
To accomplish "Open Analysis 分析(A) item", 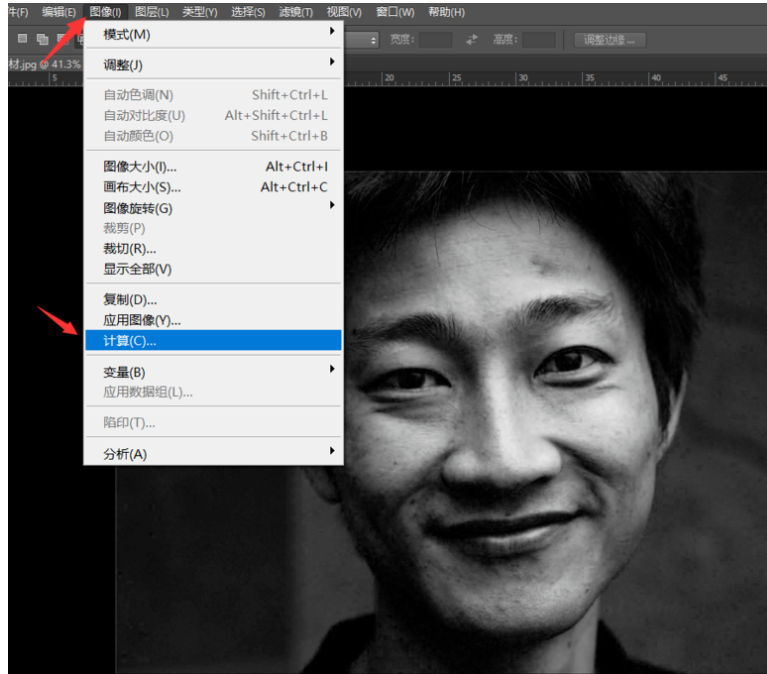I will (213, 454).
